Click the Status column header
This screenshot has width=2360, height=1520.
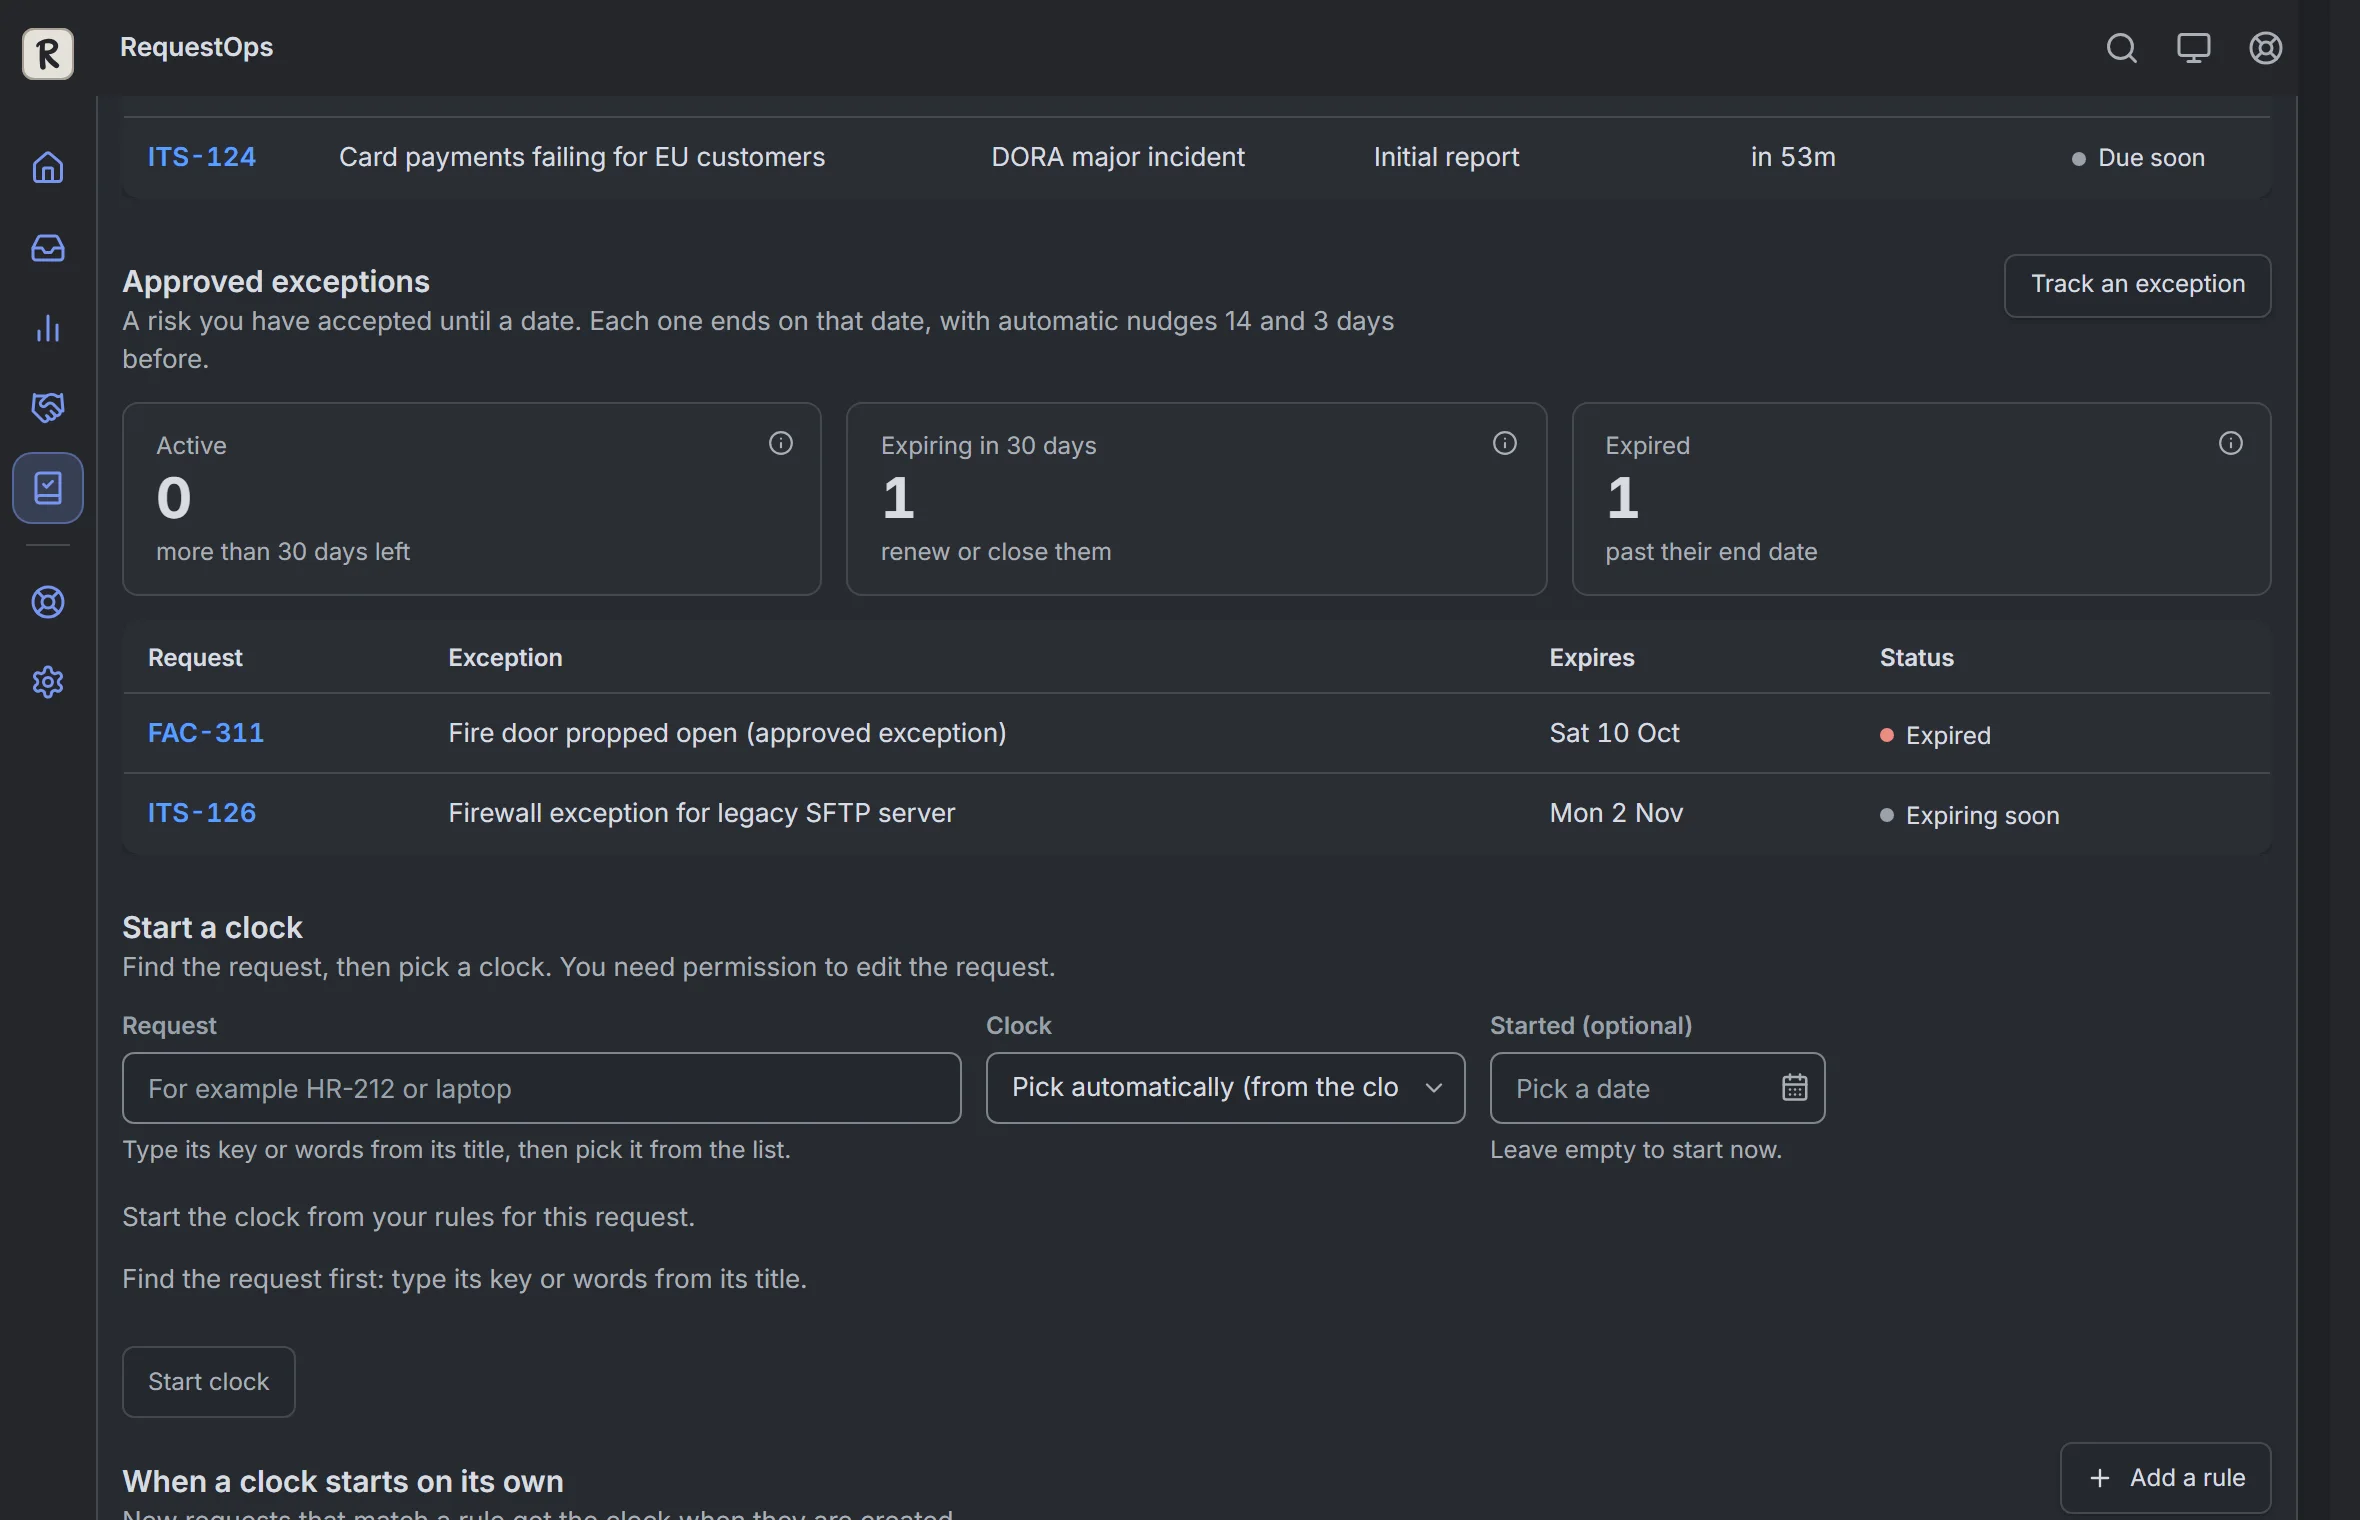click(x=1916, y=657)
